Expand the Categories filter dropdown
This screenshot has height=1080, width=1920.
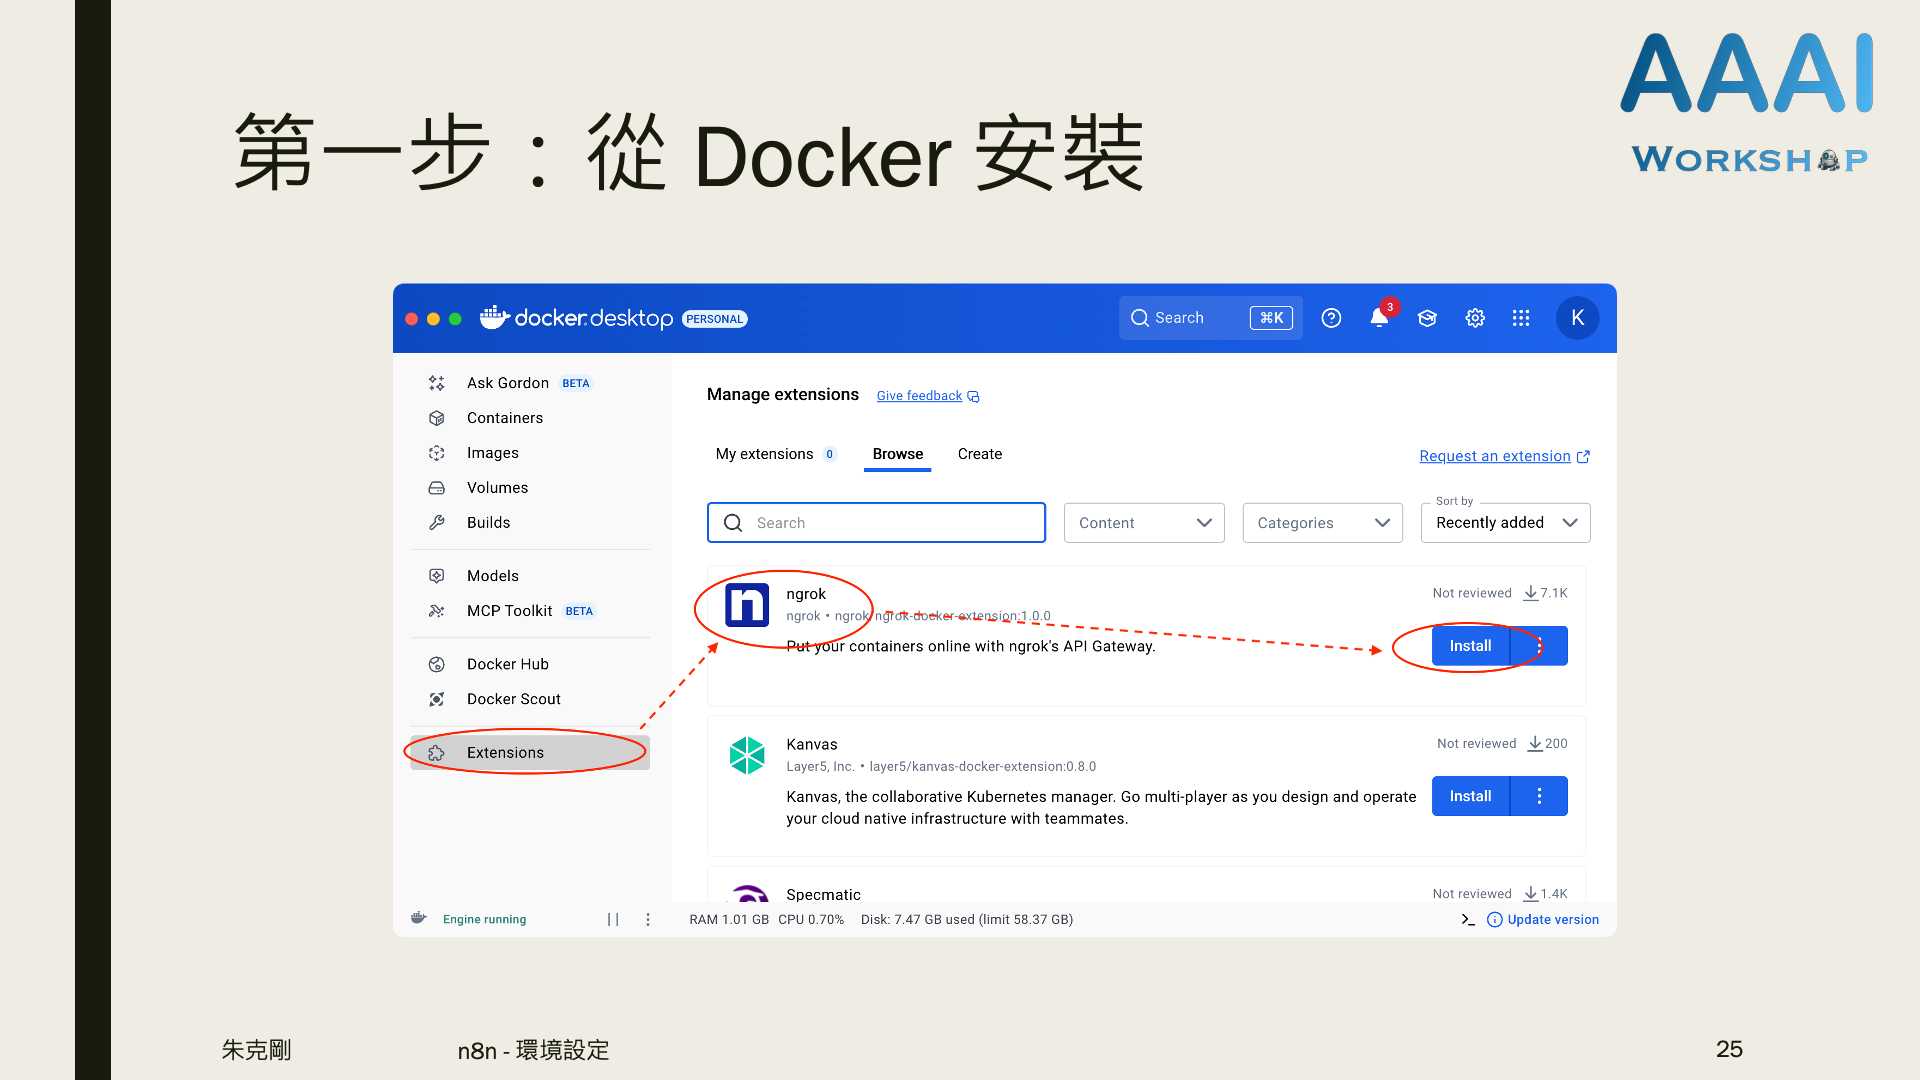click(1322, 523)
